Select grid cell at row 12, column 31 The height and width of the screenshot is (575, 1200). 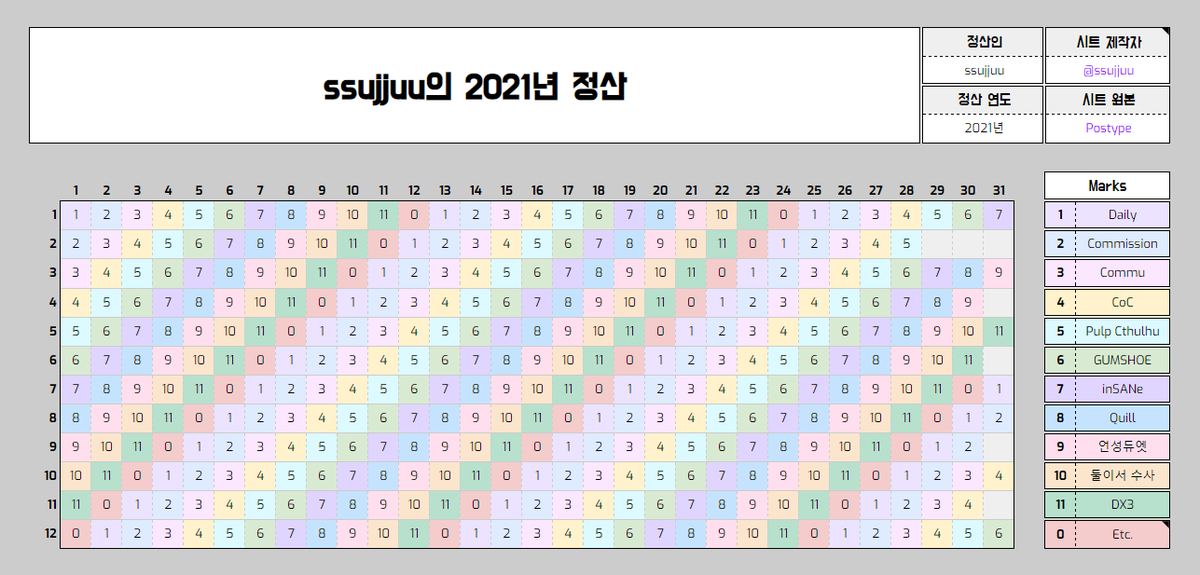[x=998, y=533]
